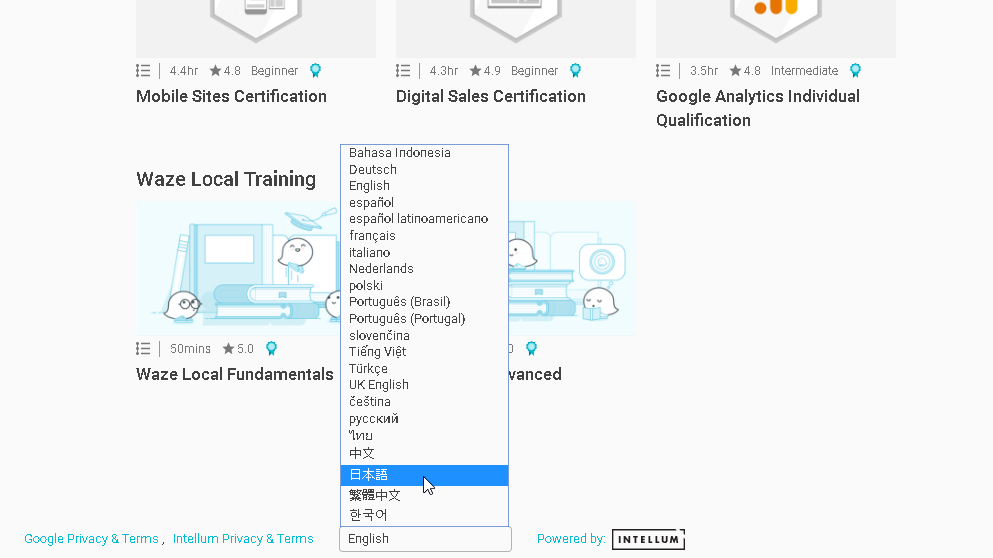Open Google Privacy & Terms link
This screenshot has width=993, height=558.
coord(91,539)
